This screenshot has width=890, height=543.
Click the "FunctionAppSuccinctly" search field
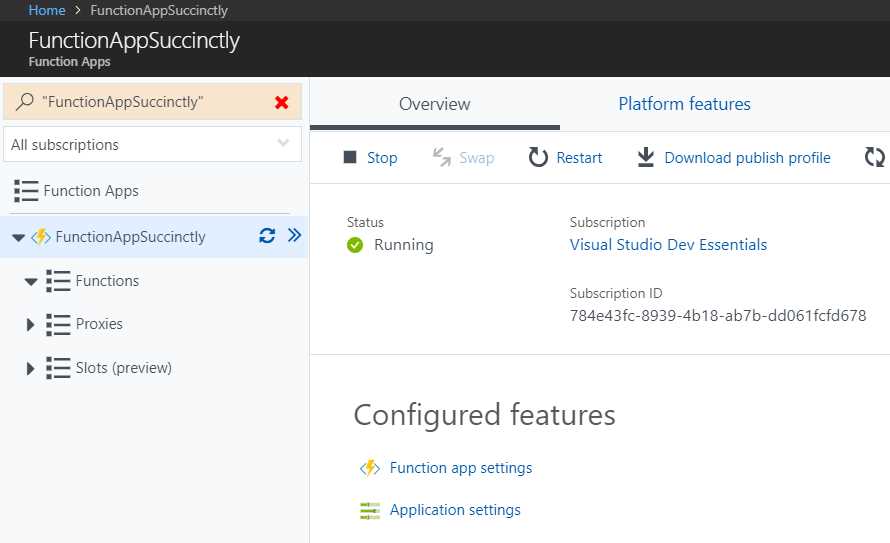point(153,102)
